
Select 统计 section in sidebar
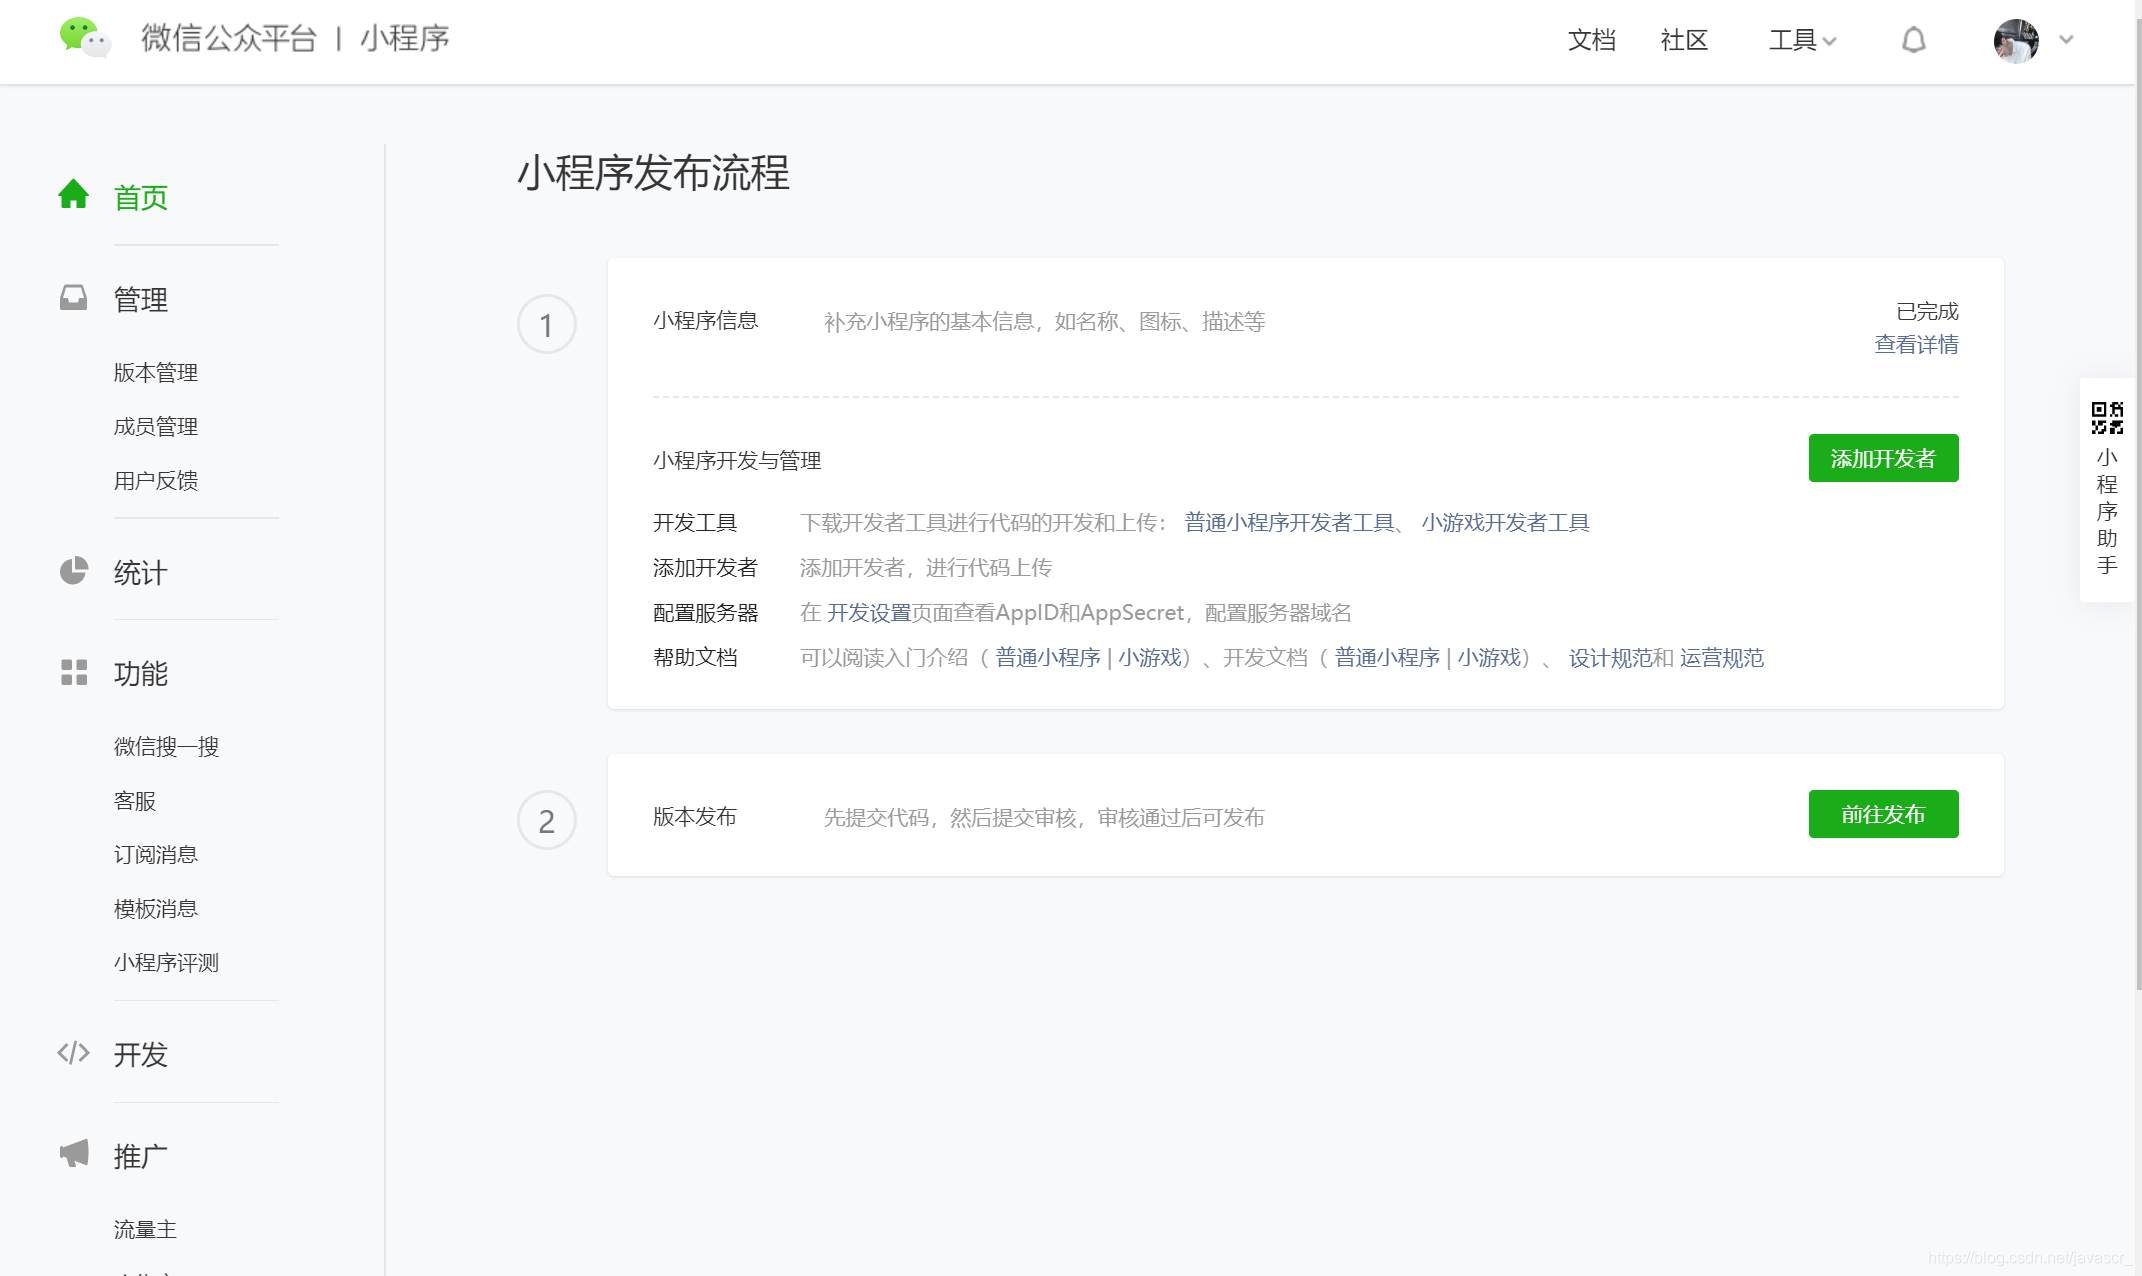pyautogui.click(x=141, y=572)
